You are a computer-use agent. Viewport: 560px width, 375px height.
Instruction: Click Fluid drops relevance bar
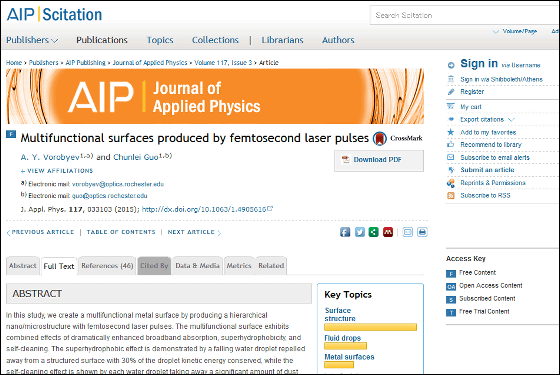[x=345, y=346]
